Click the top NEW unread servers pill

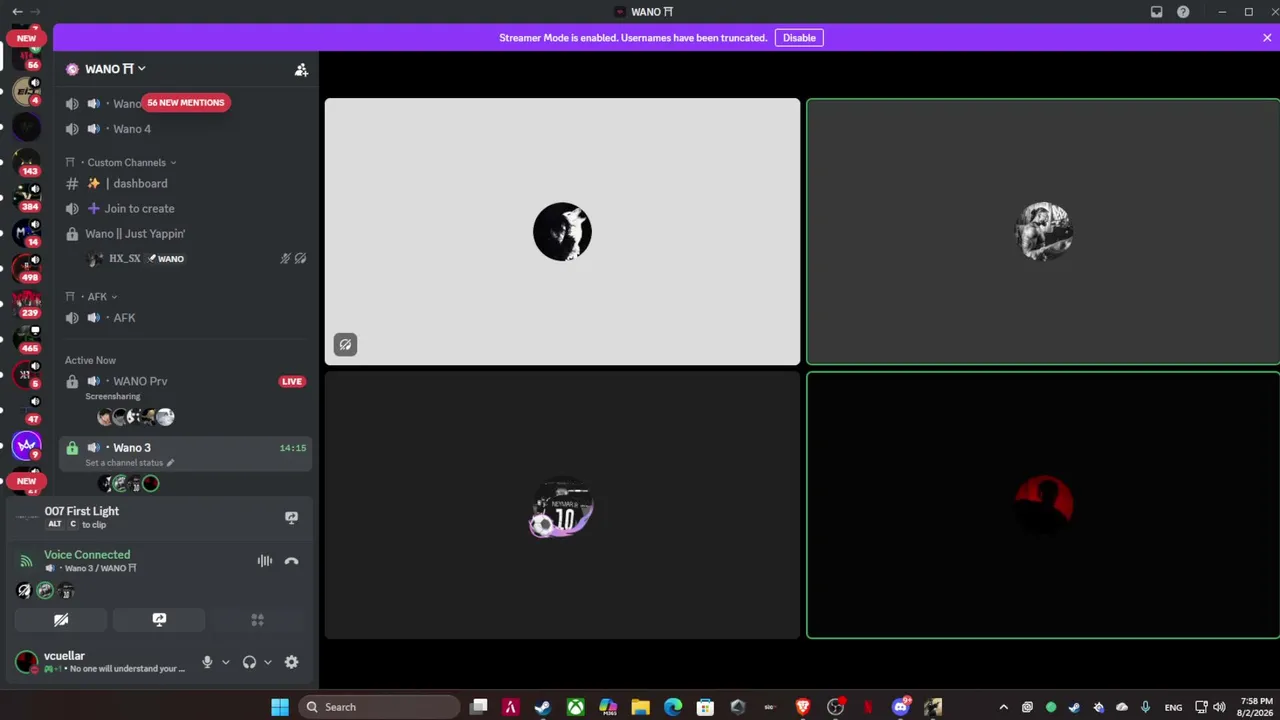[26, 38]
